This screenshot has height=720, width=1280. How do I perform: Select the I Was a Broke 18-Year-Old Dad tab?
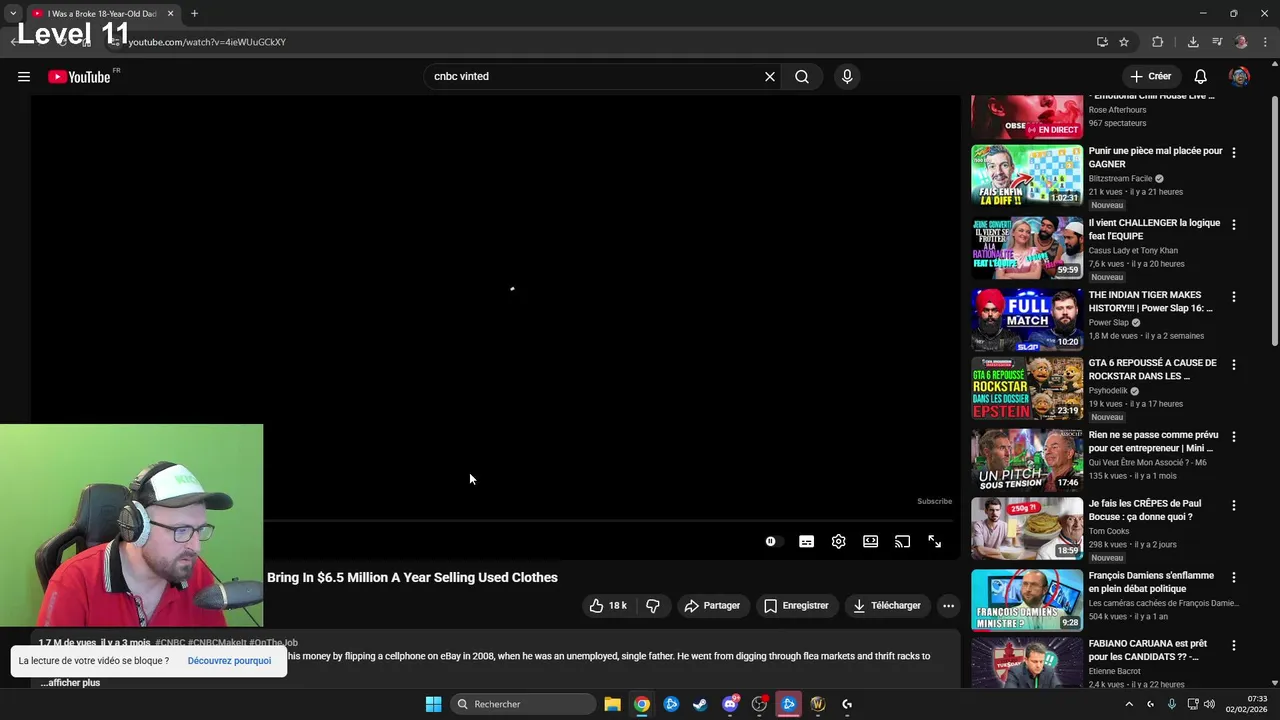point(102,14)
